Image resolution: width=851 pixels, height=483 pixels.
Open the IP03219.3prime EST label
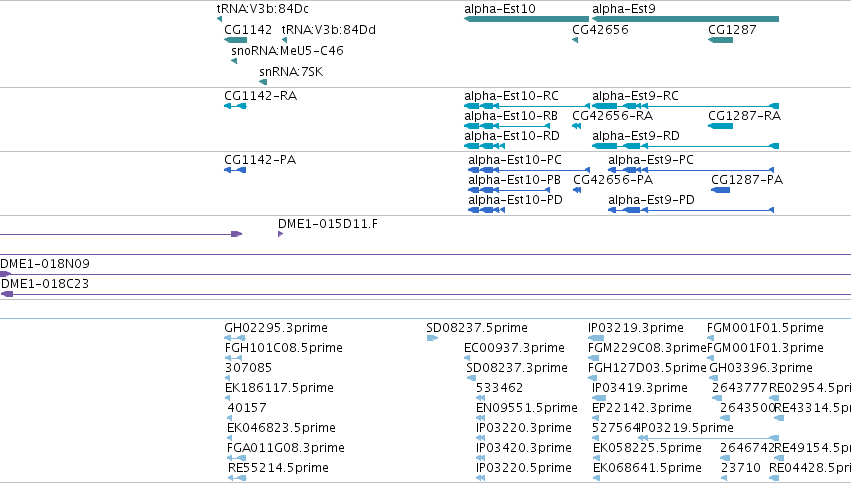point(636,328)
